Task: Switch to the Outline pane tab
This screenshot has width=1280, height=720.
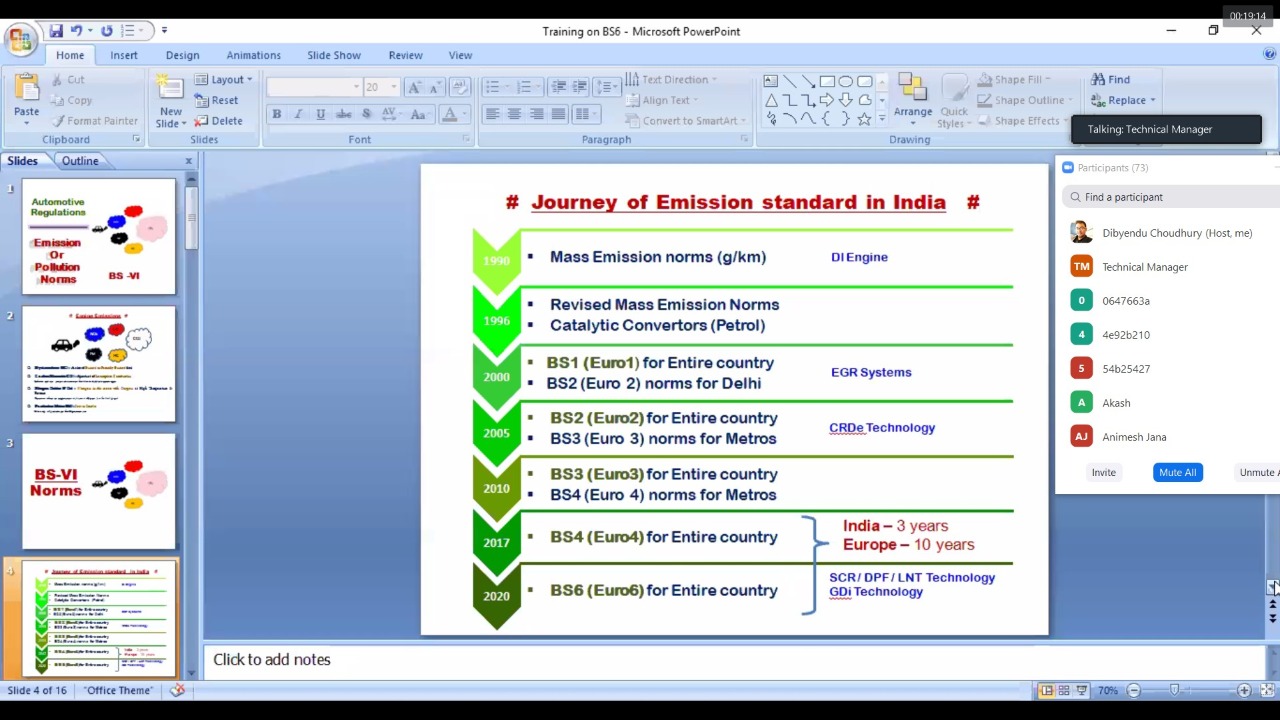Action: pos(80,160)
